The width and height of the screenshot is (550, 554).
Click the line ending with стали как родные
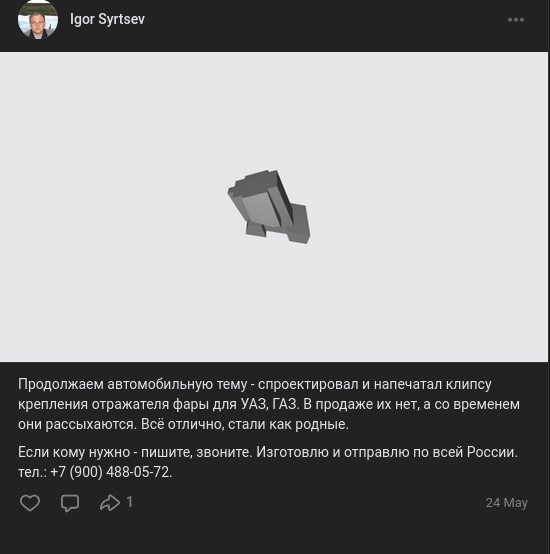pyautogui.click(x=183, y=424)
